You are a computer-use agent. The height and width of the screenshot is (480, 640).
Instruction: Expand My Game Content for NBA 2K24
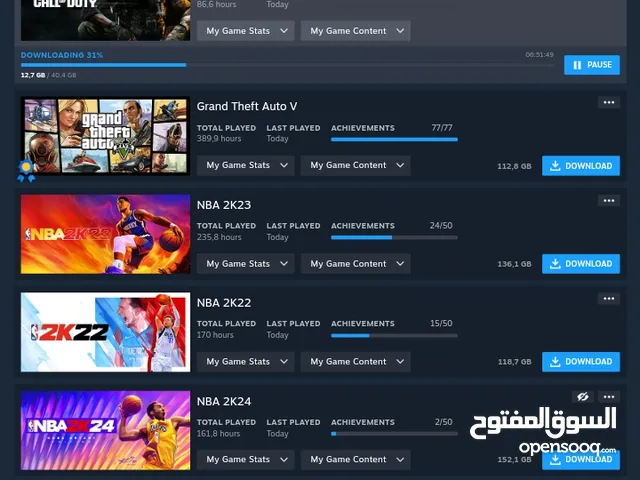pyautogui.click(x=356, y=460)
